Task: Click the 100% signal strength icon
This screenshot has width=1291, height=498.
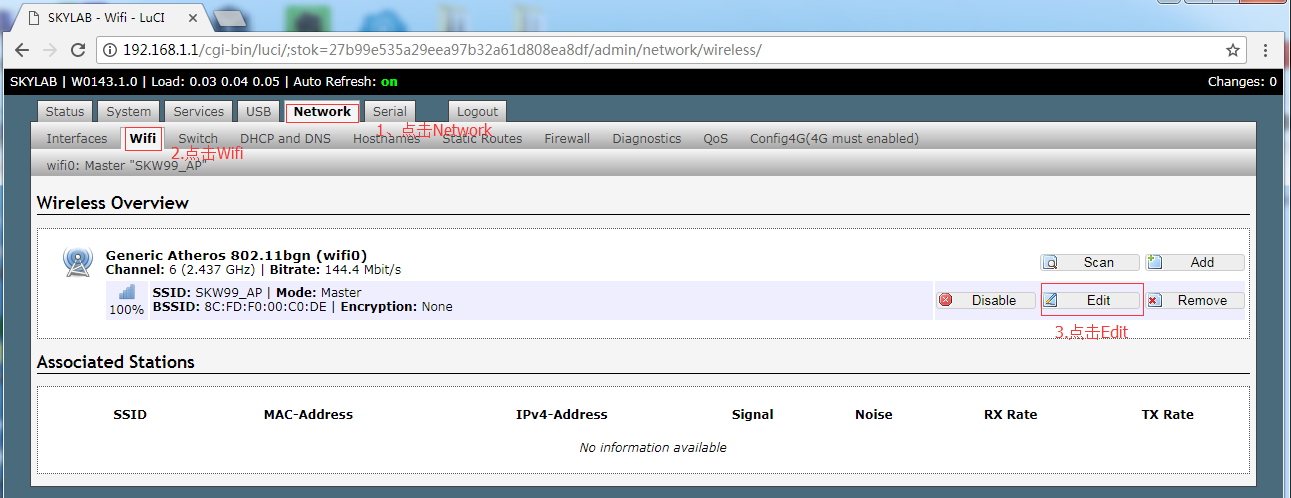Action: tap(127, 293)
